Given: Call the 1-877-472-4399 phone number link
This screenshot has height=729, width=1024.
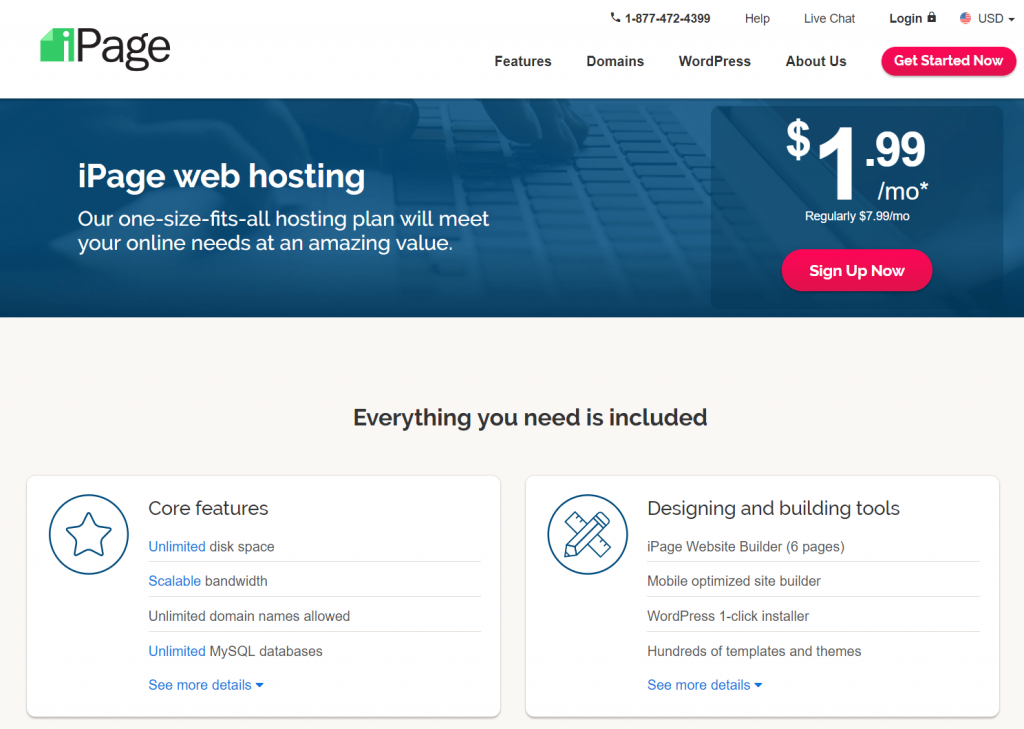Looking at the screenshot, I should click(667, 18).
